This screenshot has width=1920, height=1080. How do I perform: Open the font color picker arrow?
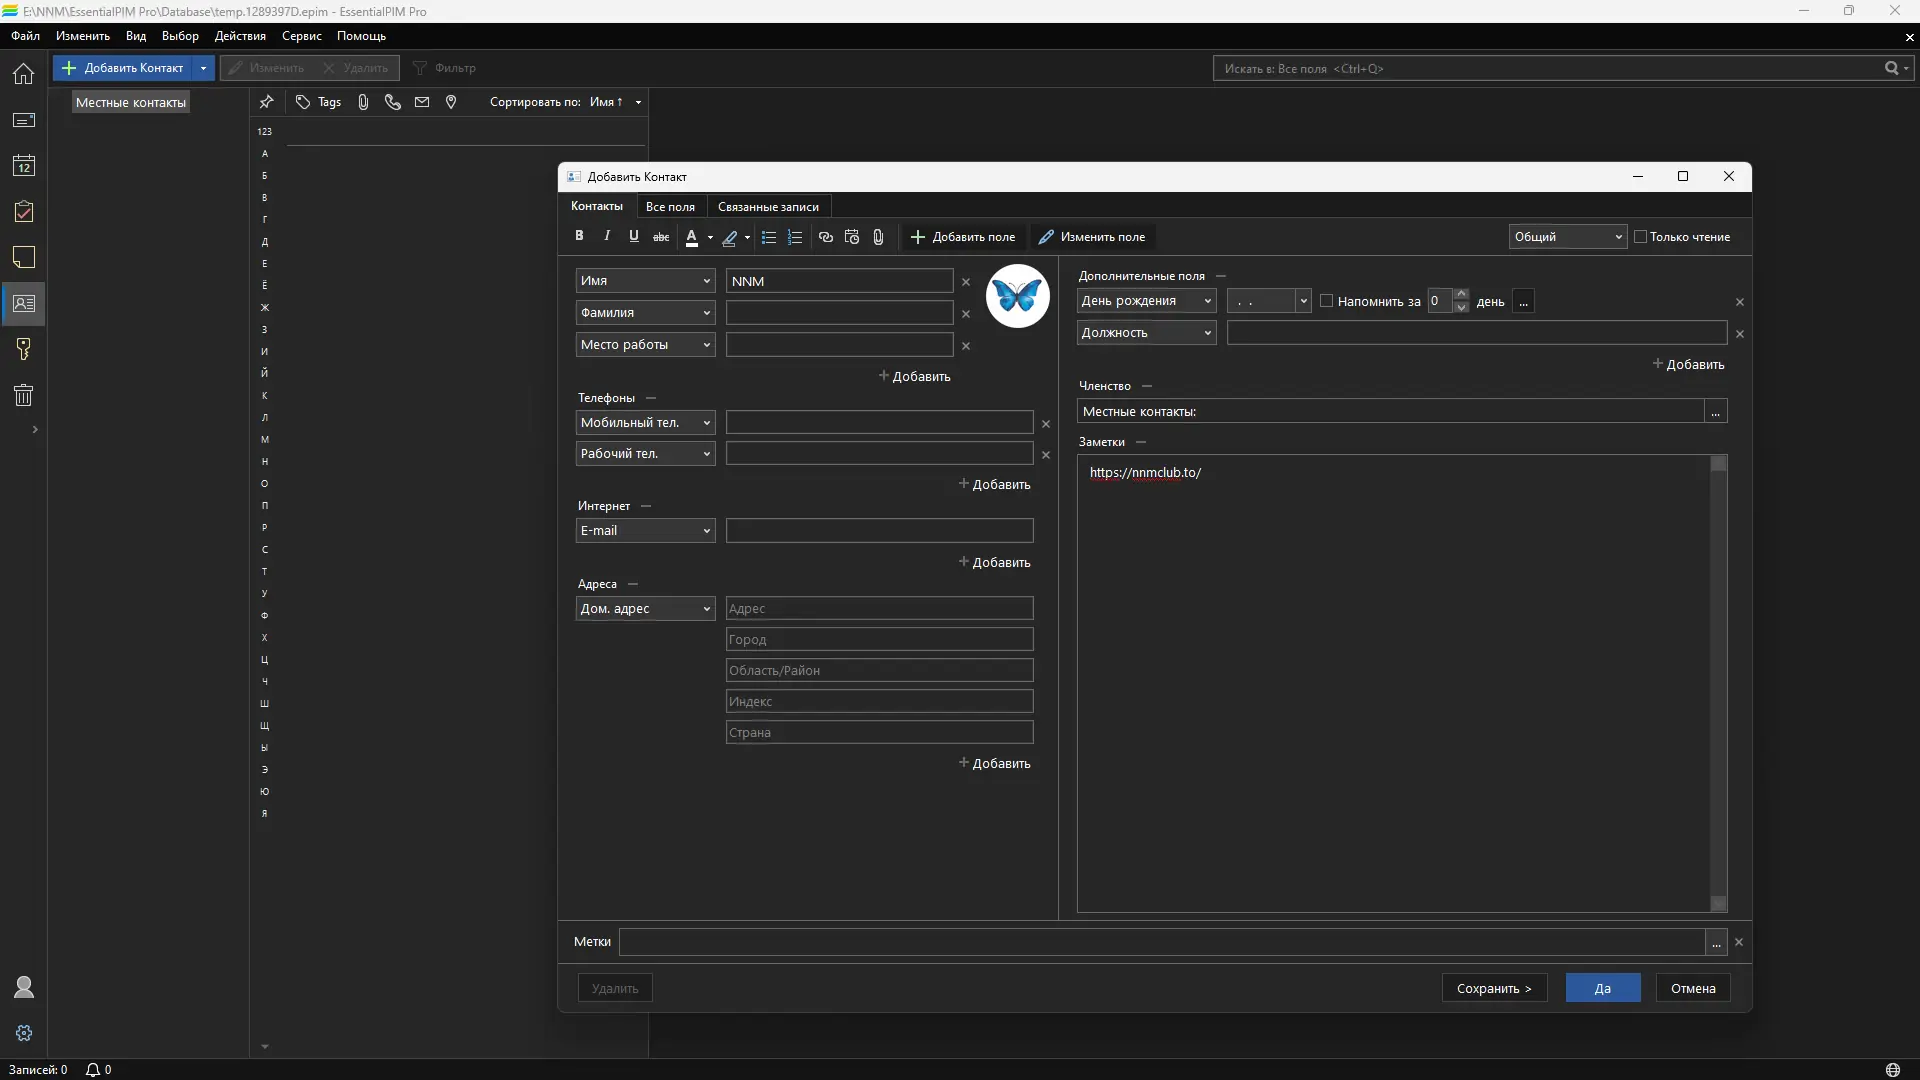(710, 238)
